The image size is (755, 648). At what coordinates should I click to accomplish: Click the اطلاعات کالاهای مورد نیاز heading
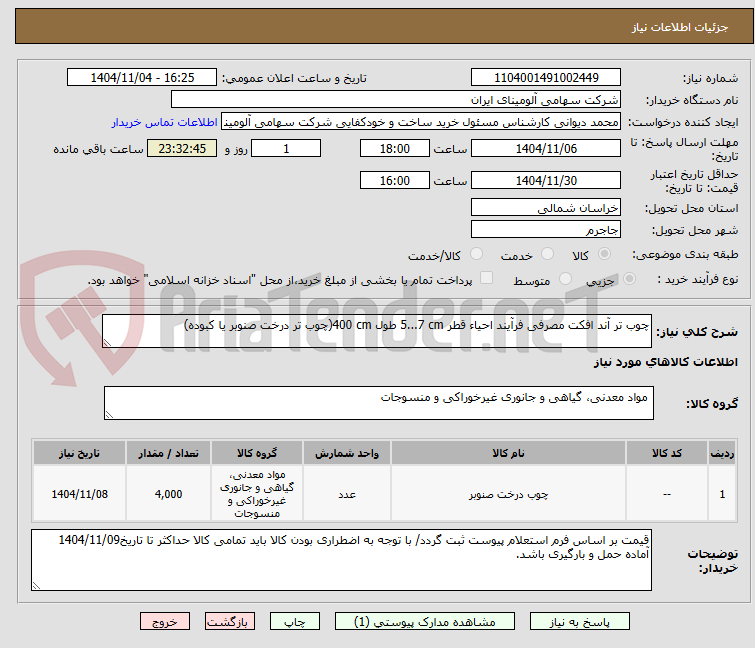[665, 362]
